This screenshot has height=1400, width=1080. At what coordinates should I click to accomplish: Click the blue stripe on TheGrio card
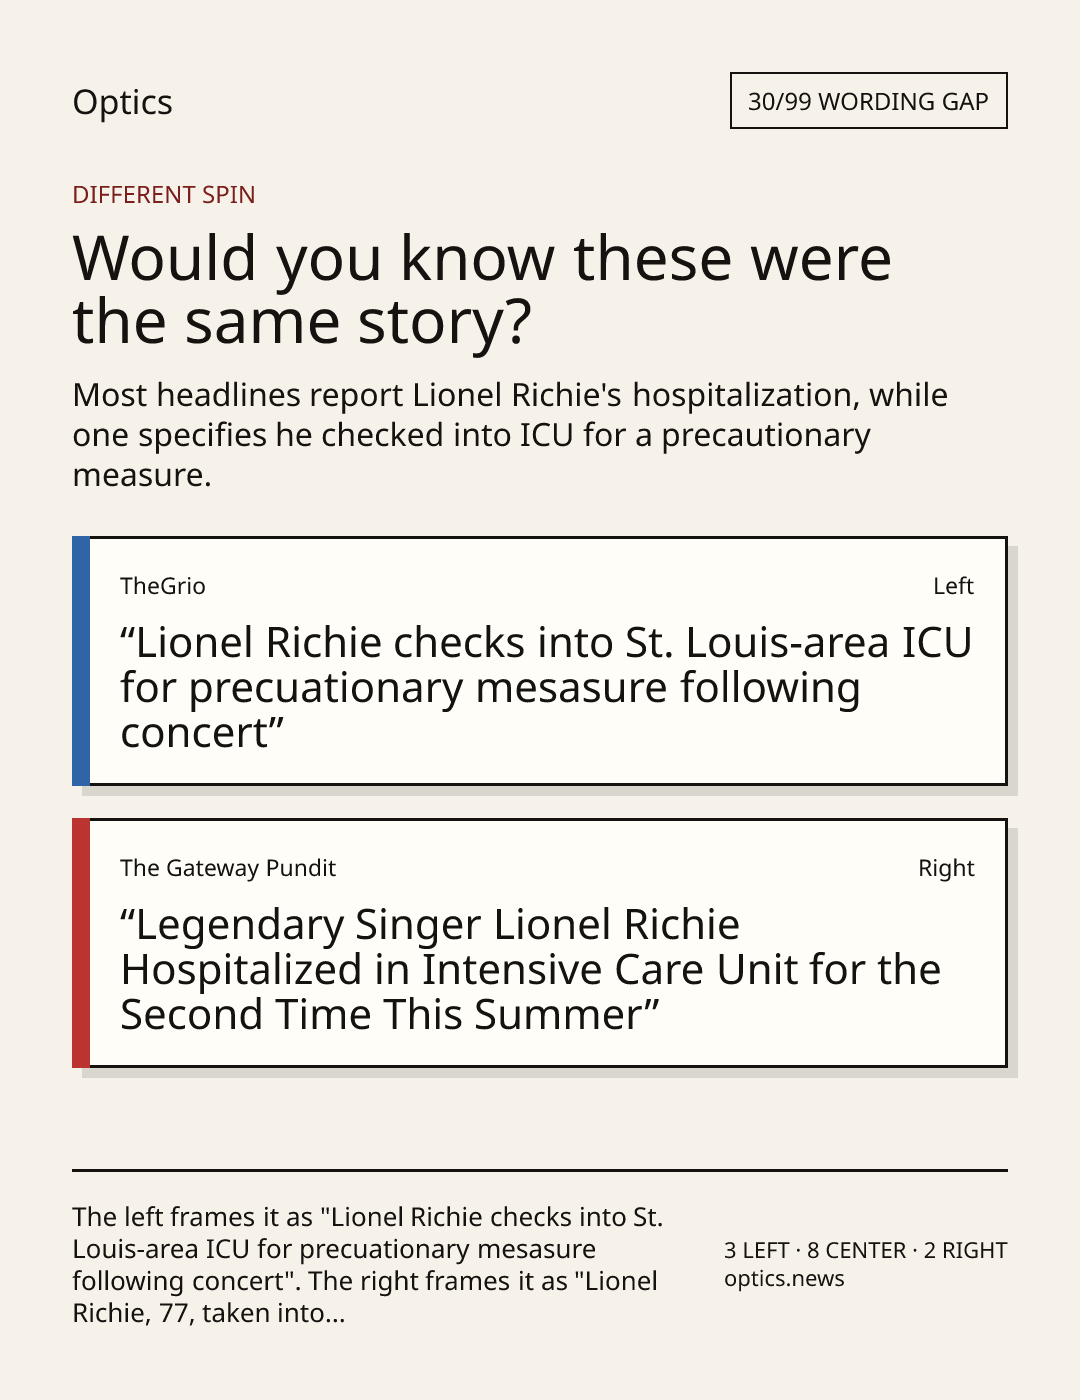[x=81, y=661]
